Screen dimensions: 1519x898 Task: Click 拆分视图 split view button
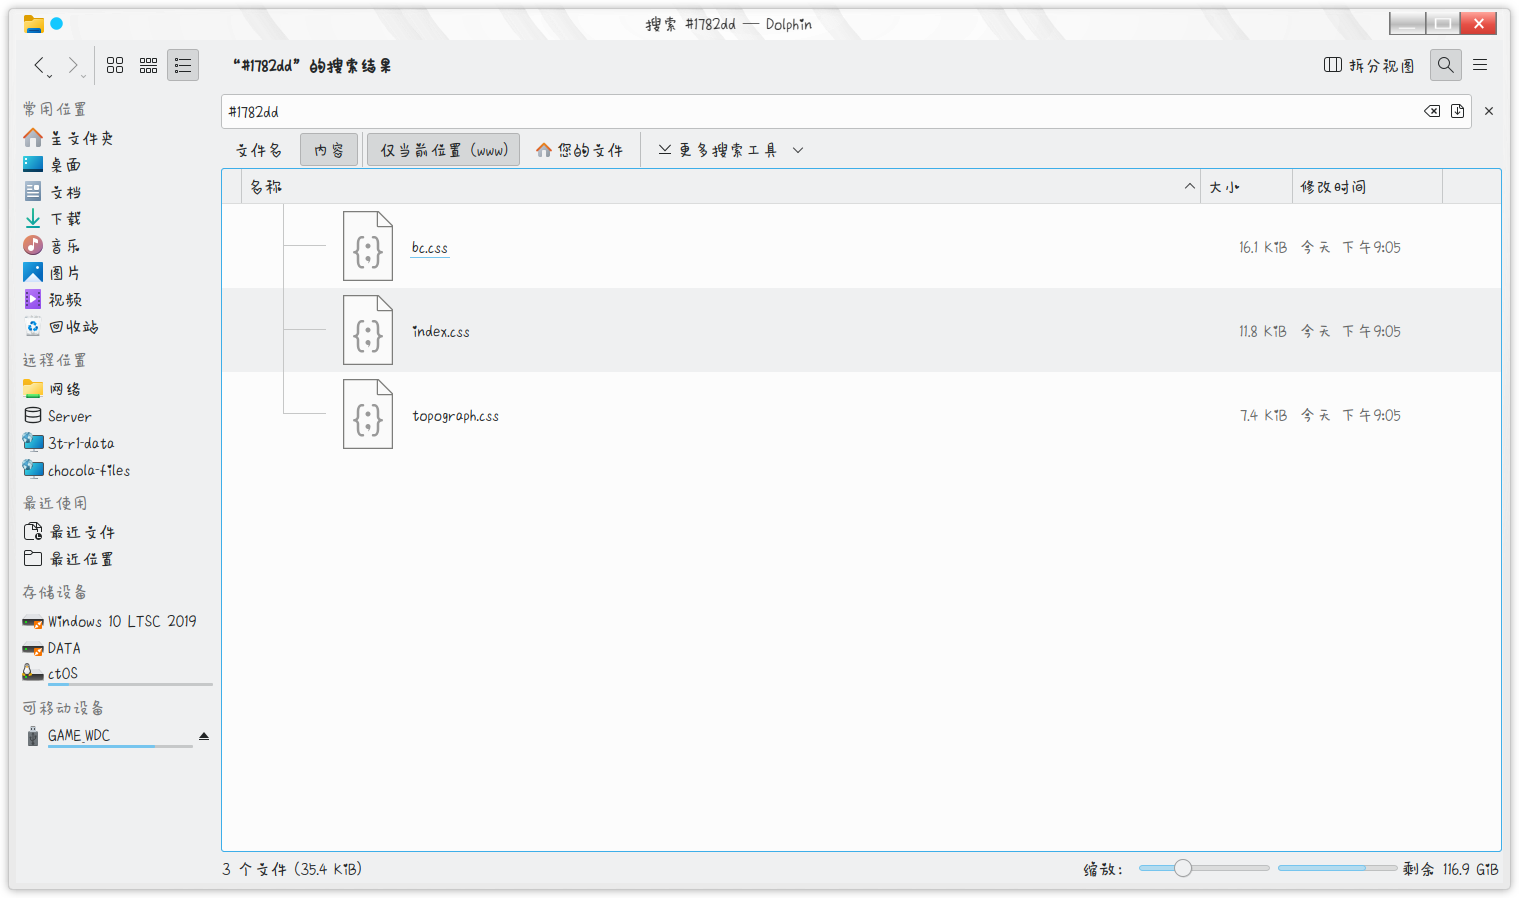[x=1369, y=65]
